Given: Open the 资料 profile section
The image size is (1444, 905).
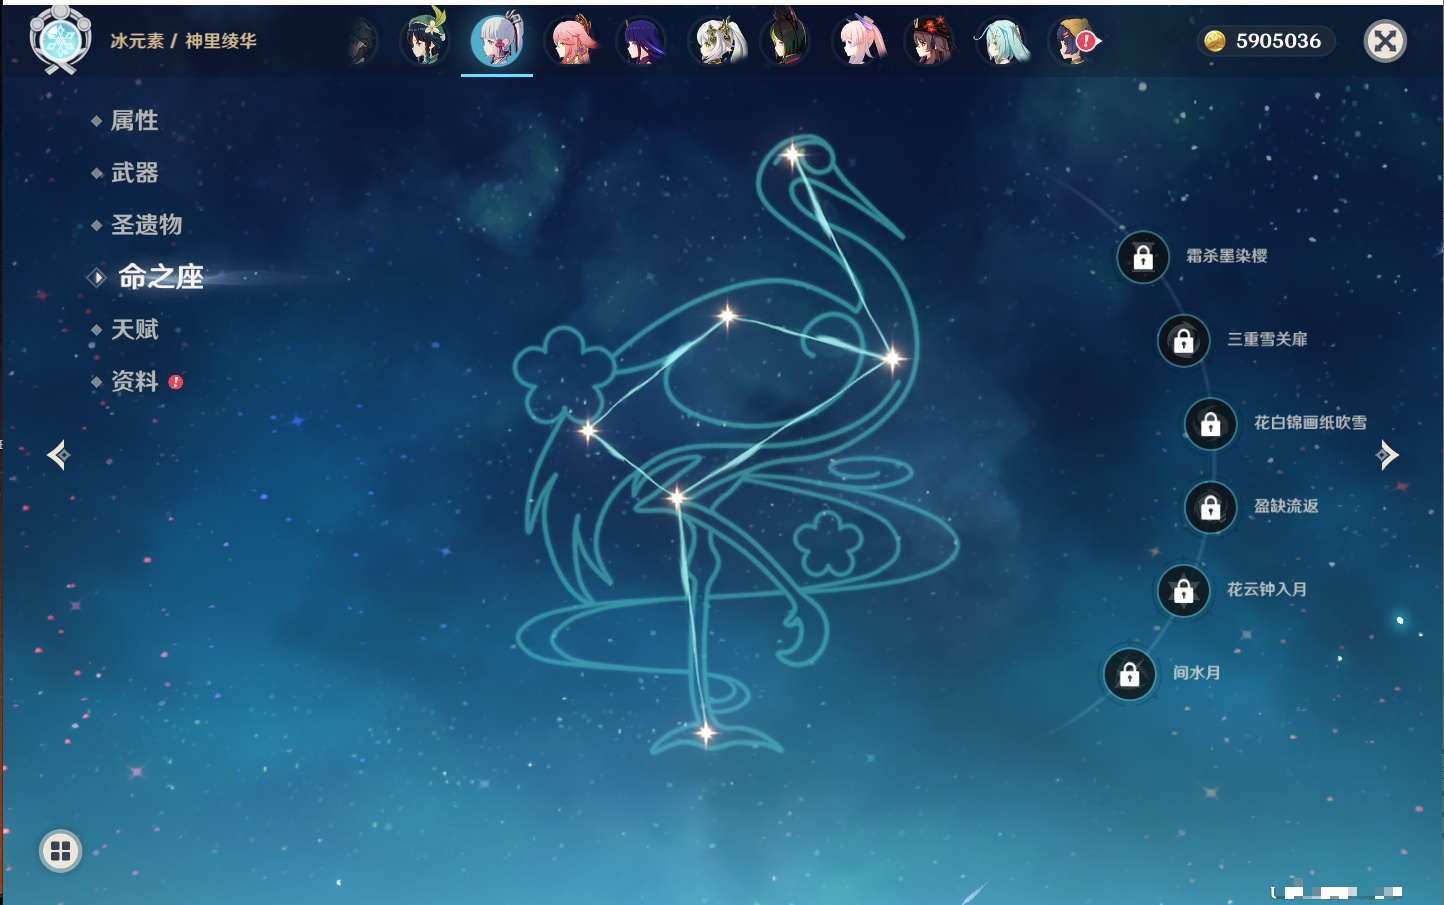Looking at the screenshot, I should tap(134, 381).
